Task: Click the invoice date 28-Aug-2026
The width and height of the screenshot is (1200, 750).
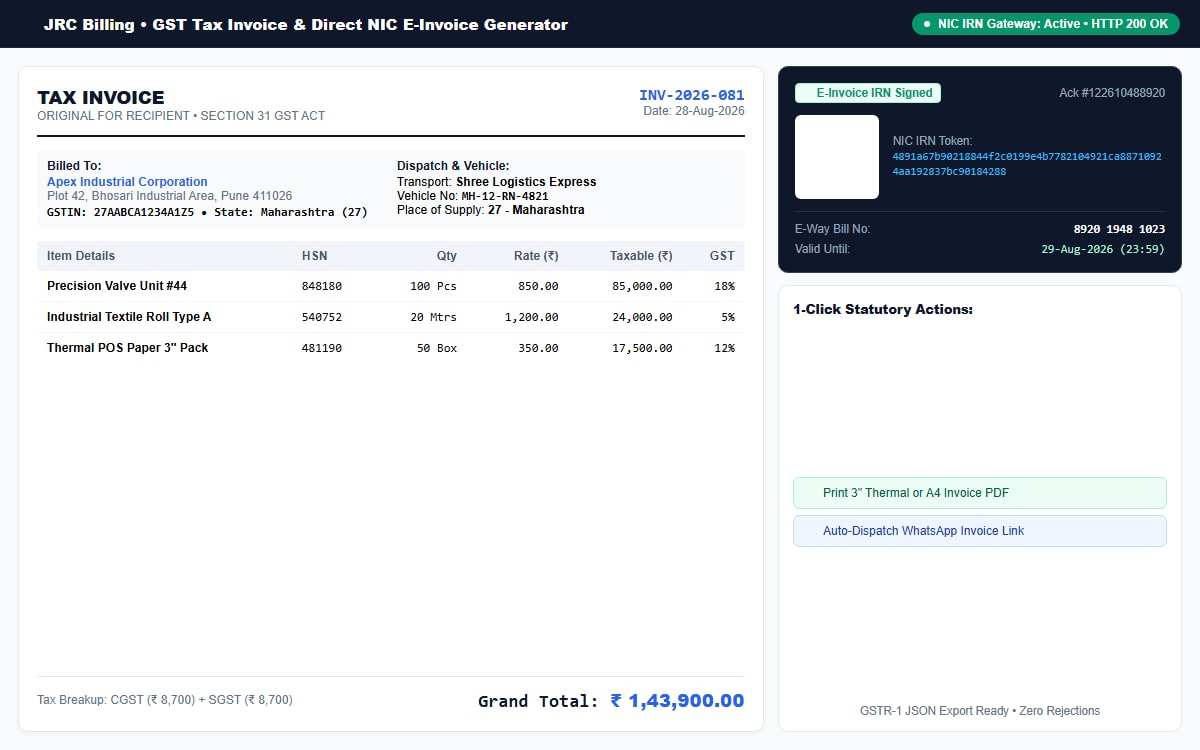Action: (694, 111)
